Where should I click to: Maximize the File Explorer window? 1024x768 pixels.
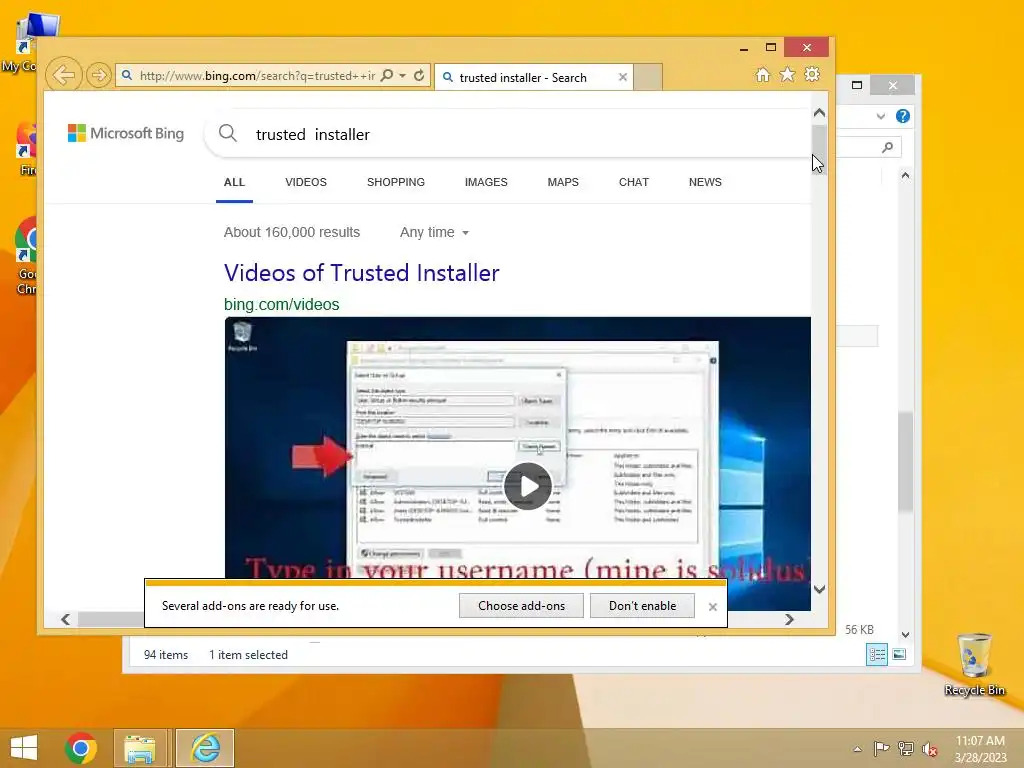click(x=857, y=85)
